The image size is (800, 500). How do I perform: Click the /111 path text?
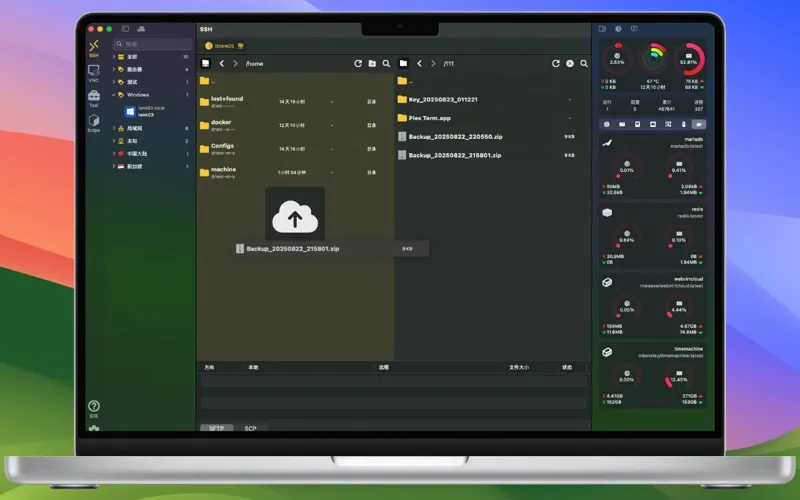[x=448, y=64]
